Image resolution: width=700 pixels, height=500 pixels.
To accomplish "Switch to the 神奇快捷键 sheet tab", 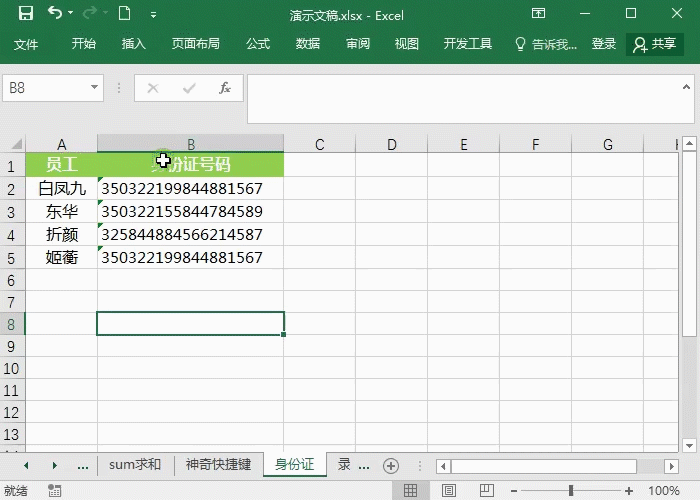I will click(x=218, y=464).
